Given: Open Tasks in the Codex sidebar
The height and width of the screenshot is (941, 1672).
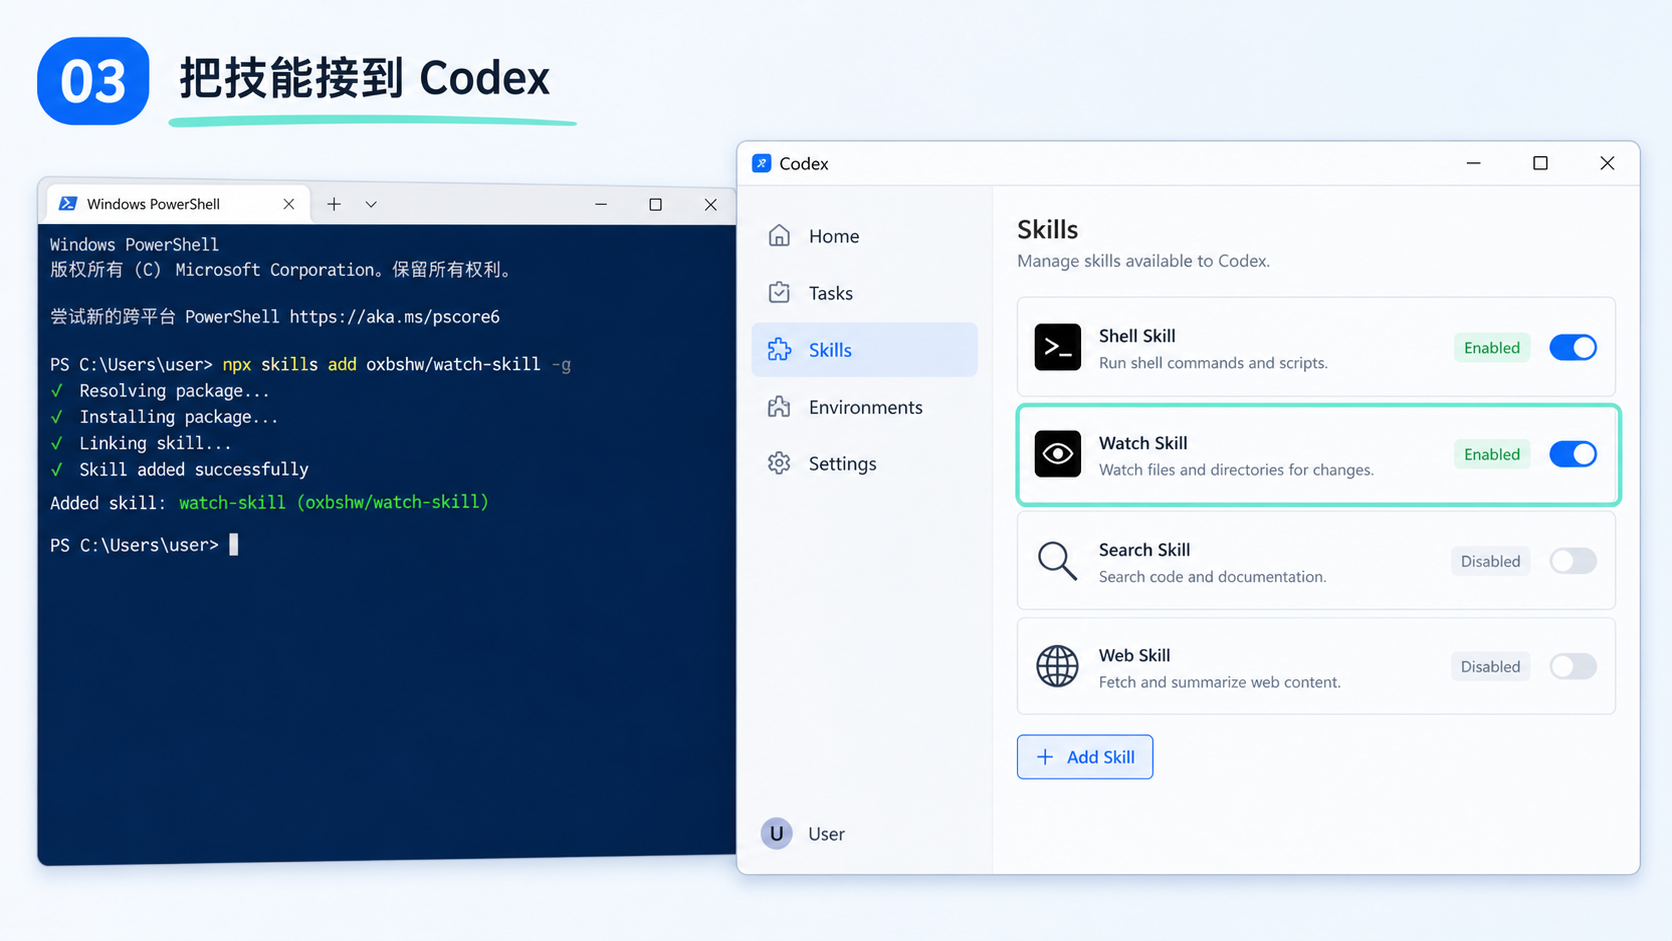Looking at the screenshot, I should [864, 293].
